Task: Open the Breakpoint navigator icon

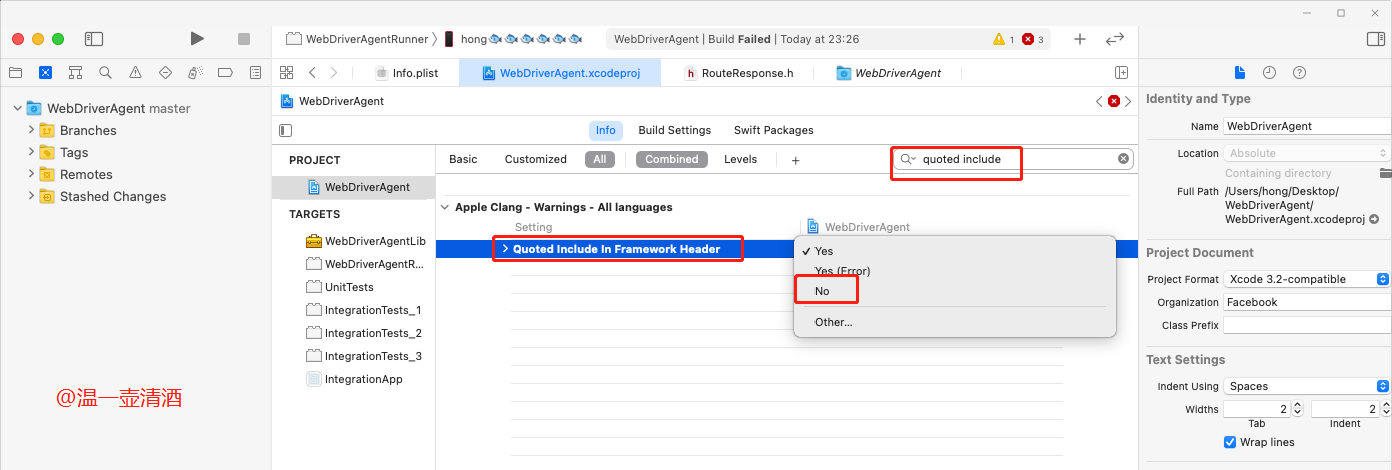Action: pos(225,73)
